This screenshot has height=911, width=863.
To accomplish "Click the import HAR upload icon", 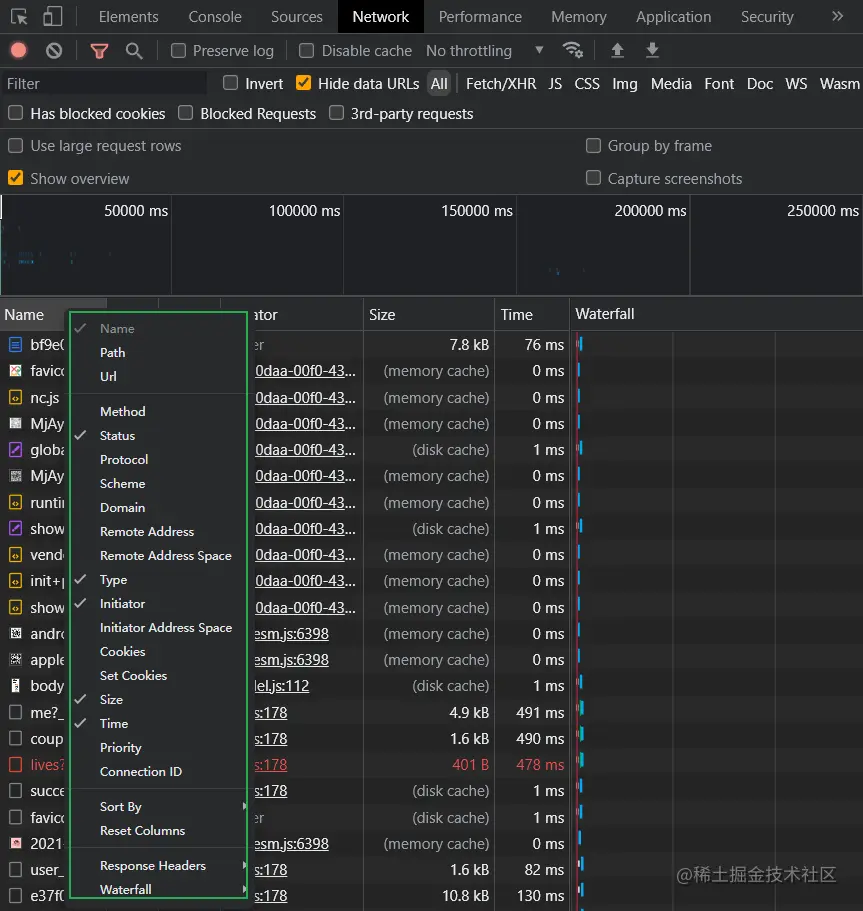I will point(617,51).
